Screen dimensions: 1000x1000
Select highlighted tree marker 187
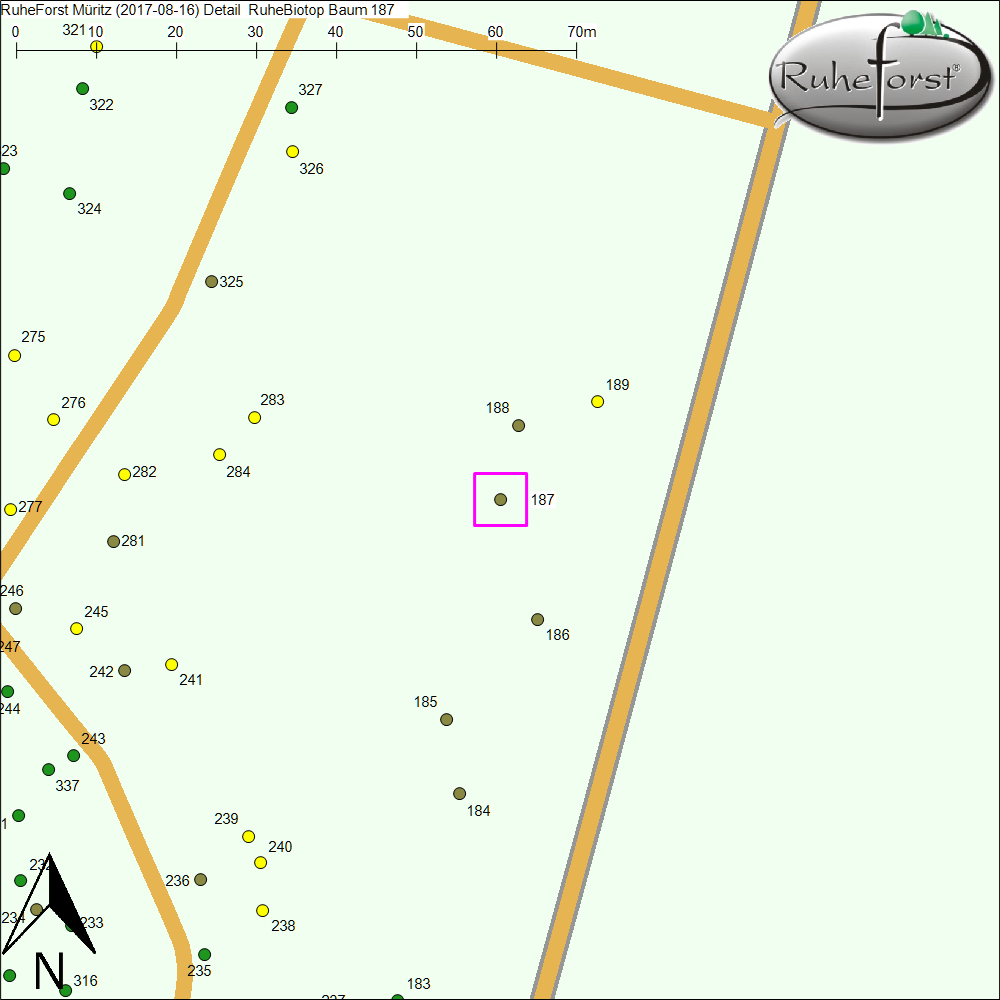pyautogui.click(x=501, y=499)
